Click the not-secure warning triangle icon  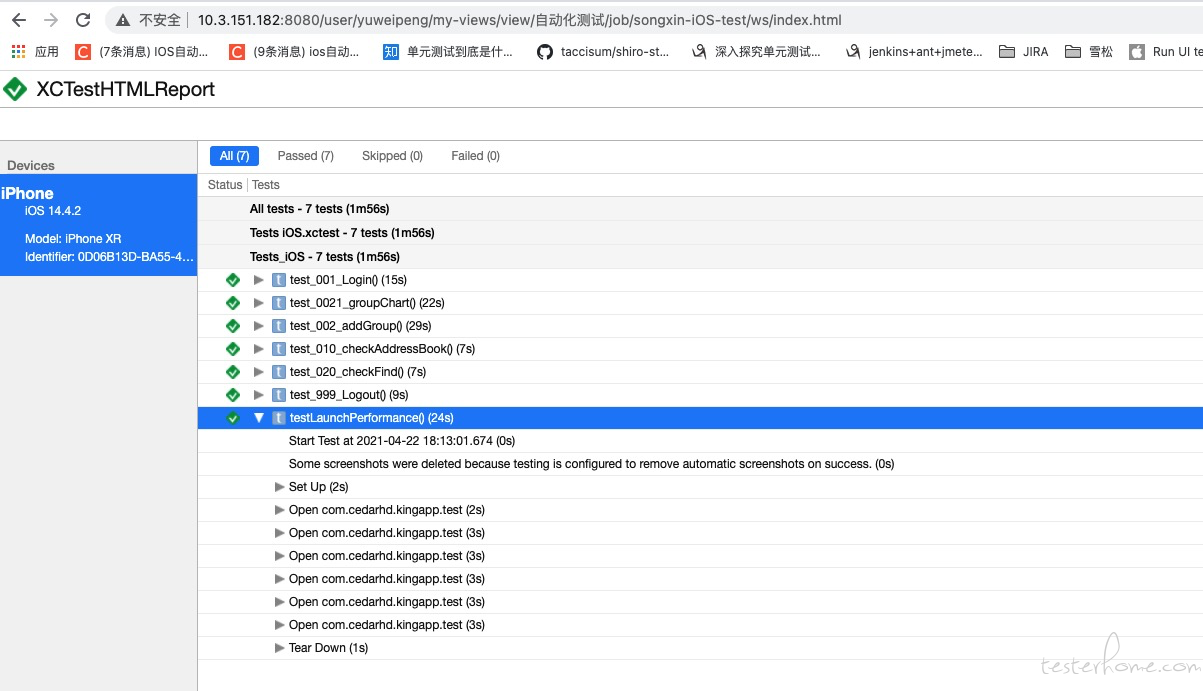[123, 20]
